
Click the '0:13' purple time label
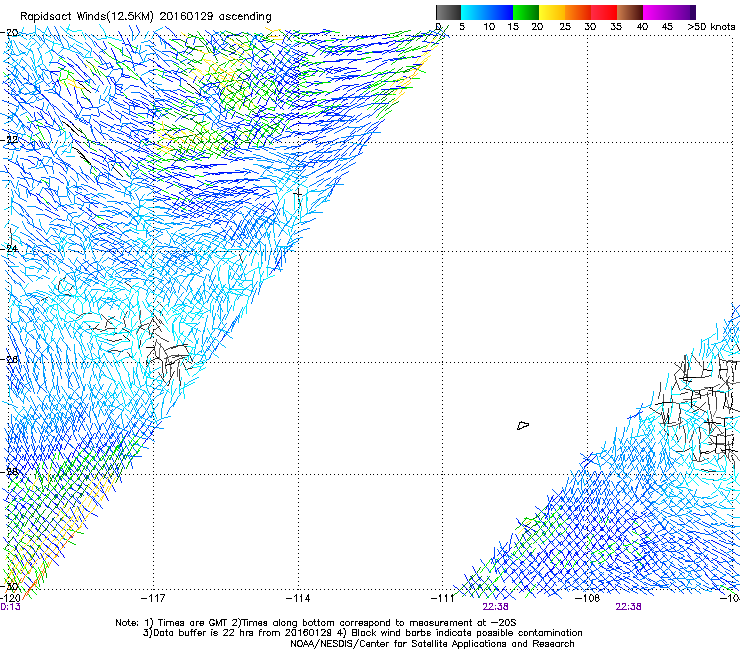click(10, 607)
